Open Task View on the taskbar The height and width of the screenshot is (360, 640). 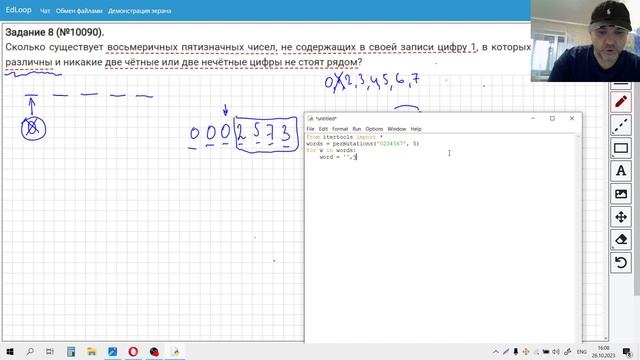[x=50, y=351]
